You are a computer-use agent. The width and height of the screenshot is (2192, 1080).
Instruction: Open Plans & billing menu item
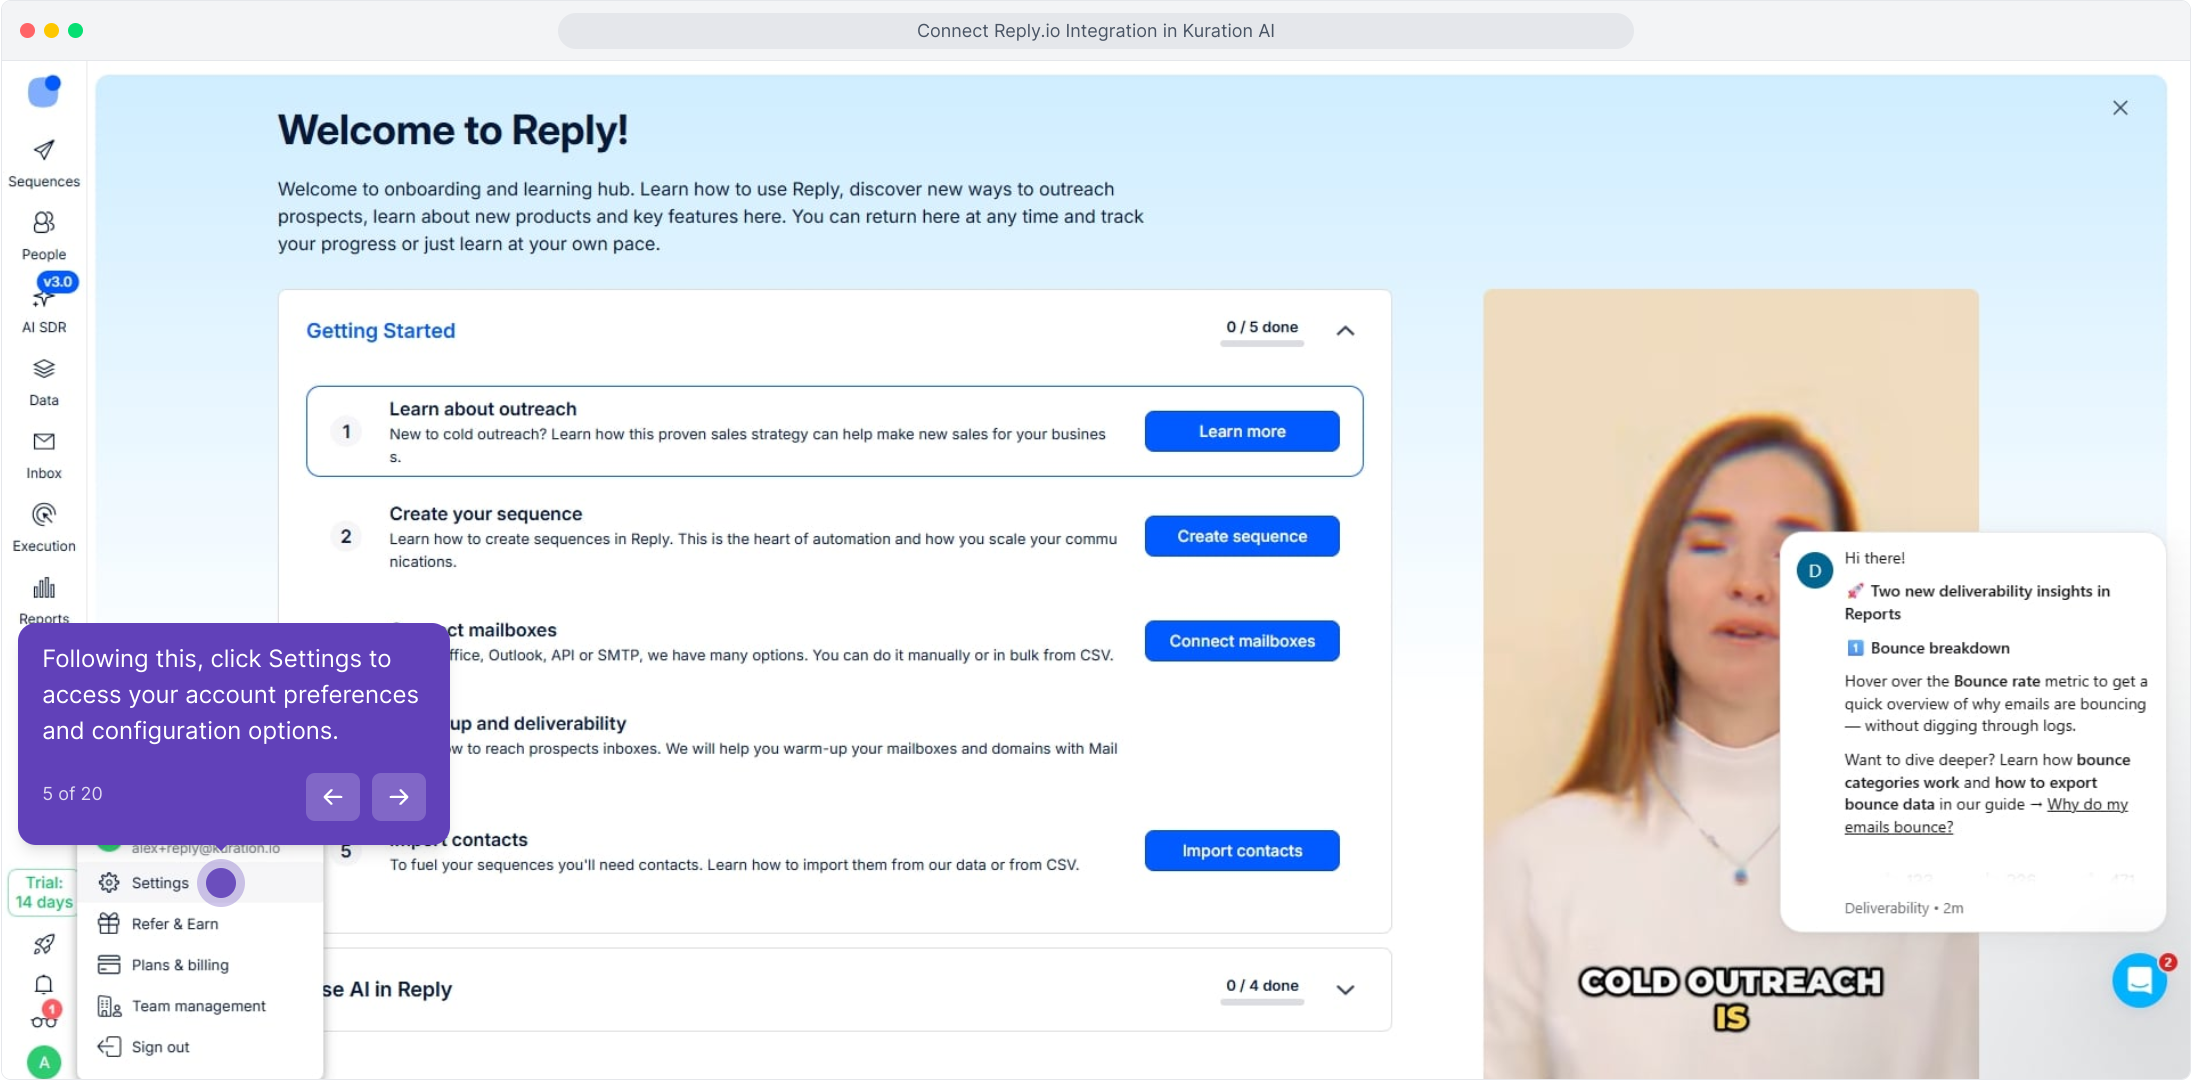200,965
